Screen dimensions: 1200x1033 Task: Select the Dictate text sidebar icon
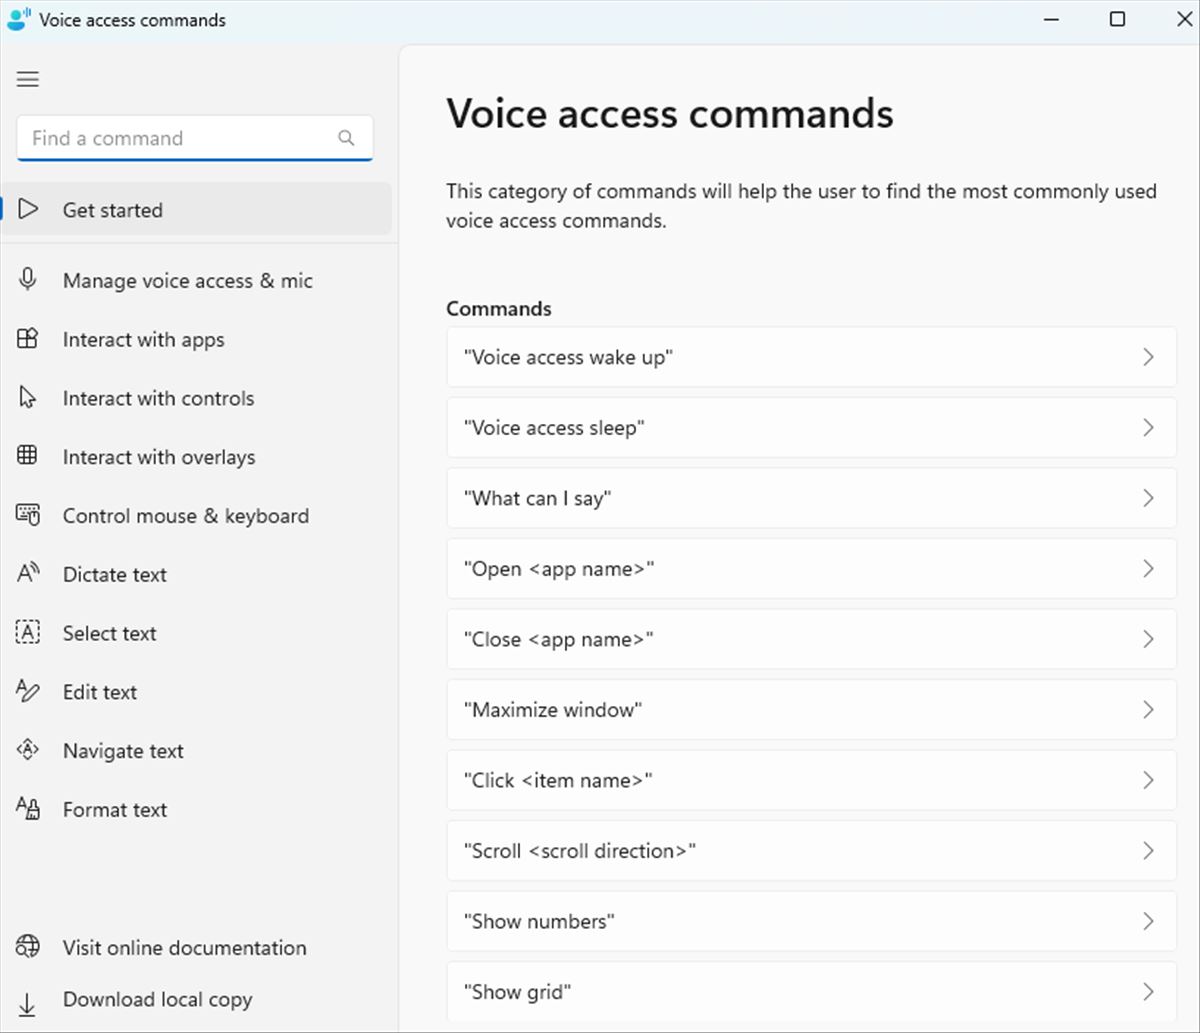[x=27, y=574]
